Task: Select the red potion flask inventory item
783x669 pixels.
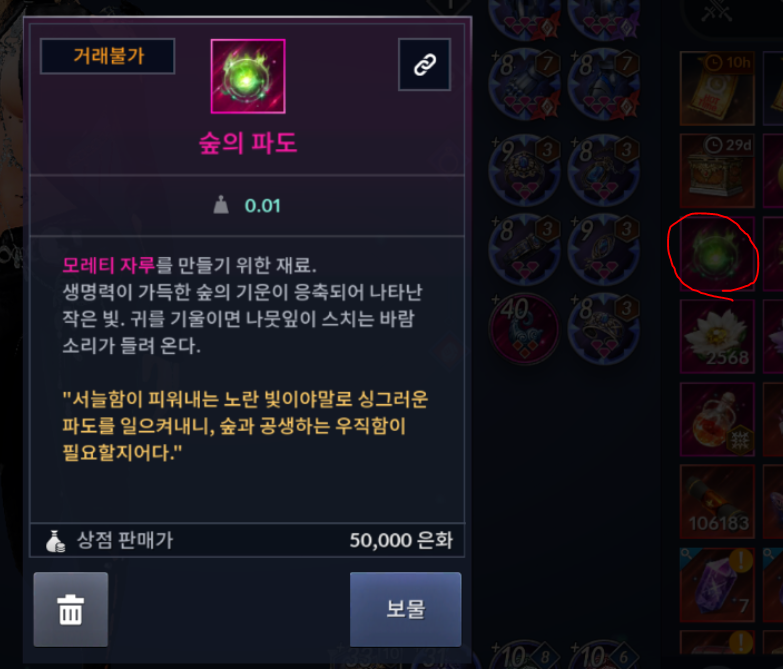Action: [x=717, y=419]
